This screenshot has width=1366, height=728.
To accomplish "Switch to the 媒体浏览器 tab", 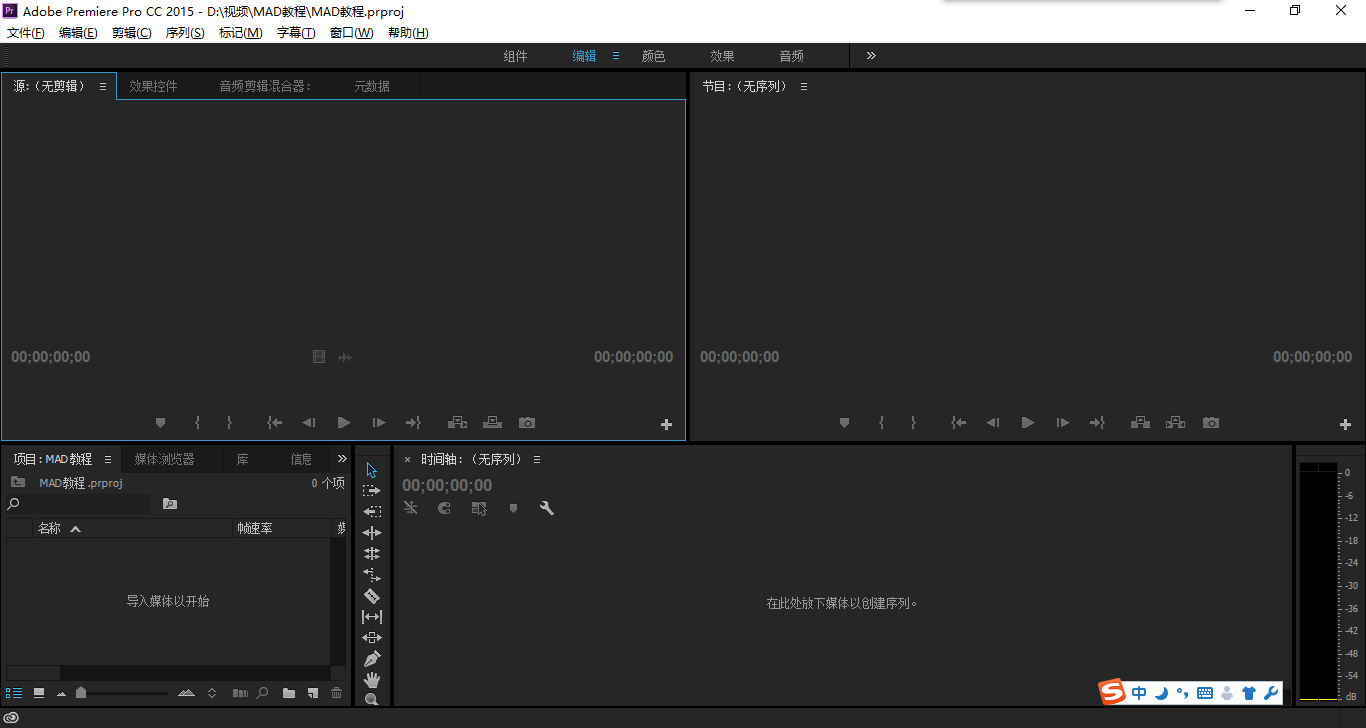I will tap(164, 459).
